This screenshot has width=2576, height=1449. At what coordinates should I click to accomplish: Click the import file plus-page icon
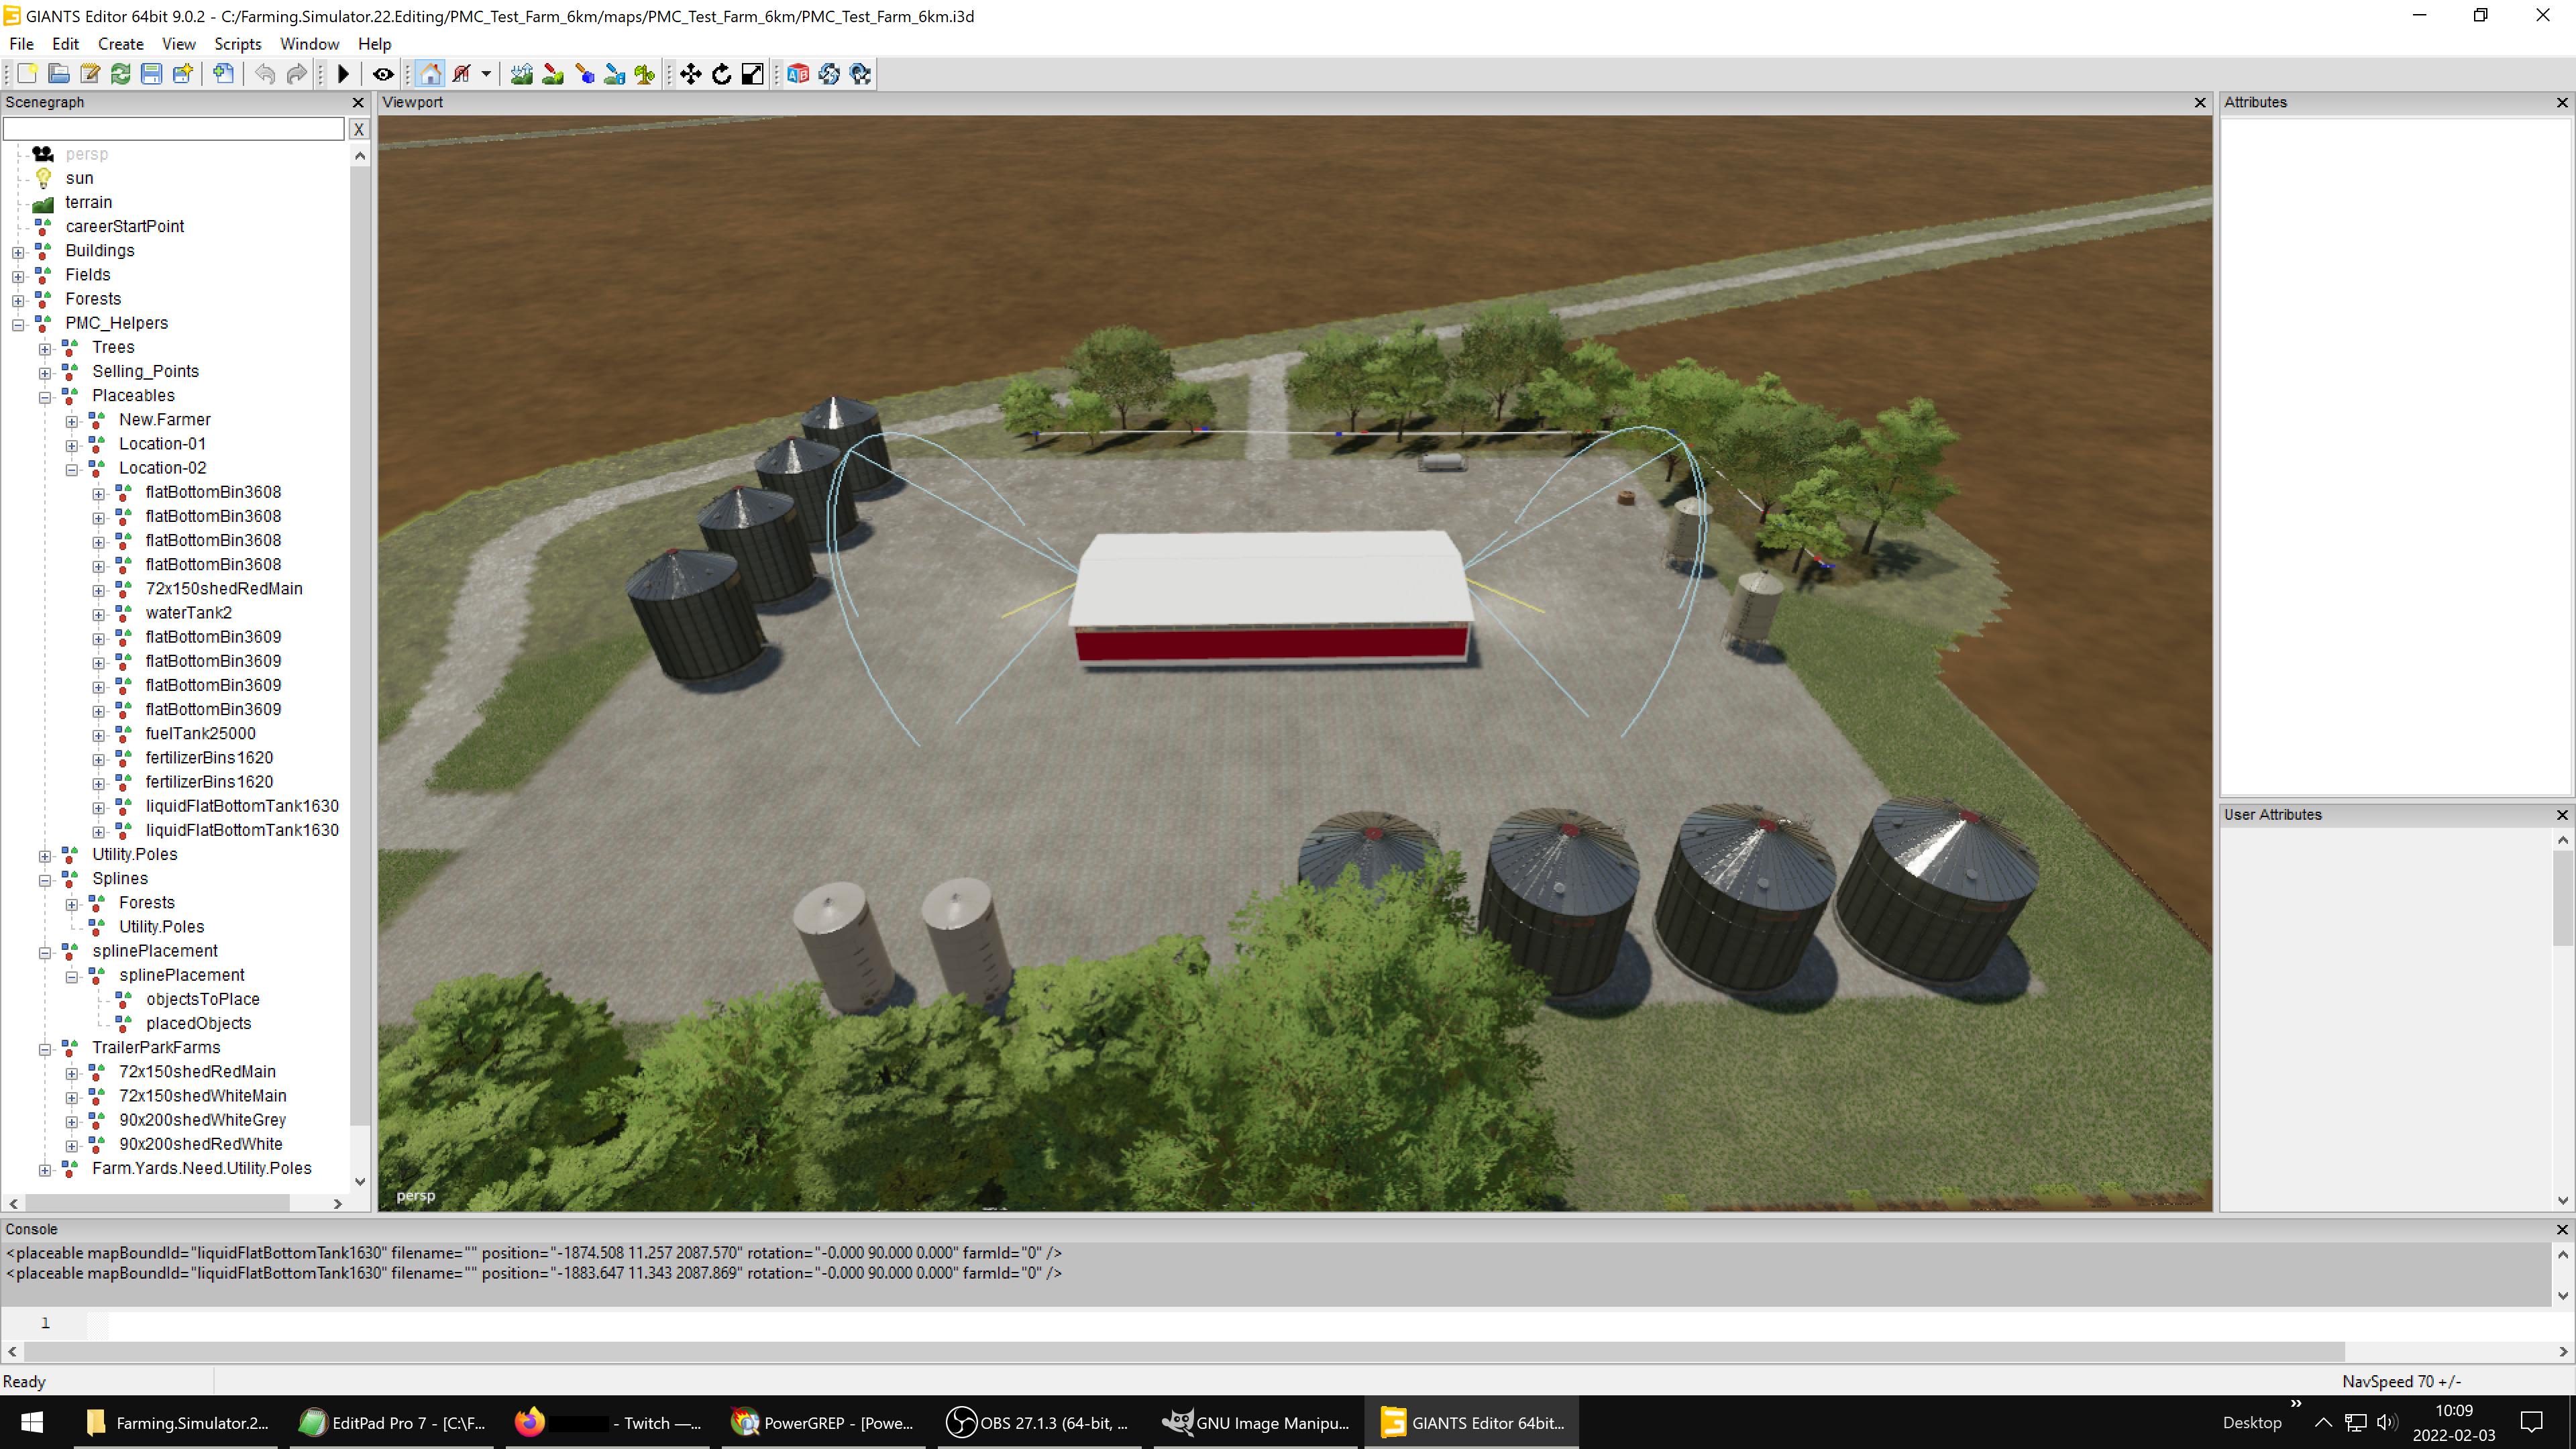pos(224,74)
